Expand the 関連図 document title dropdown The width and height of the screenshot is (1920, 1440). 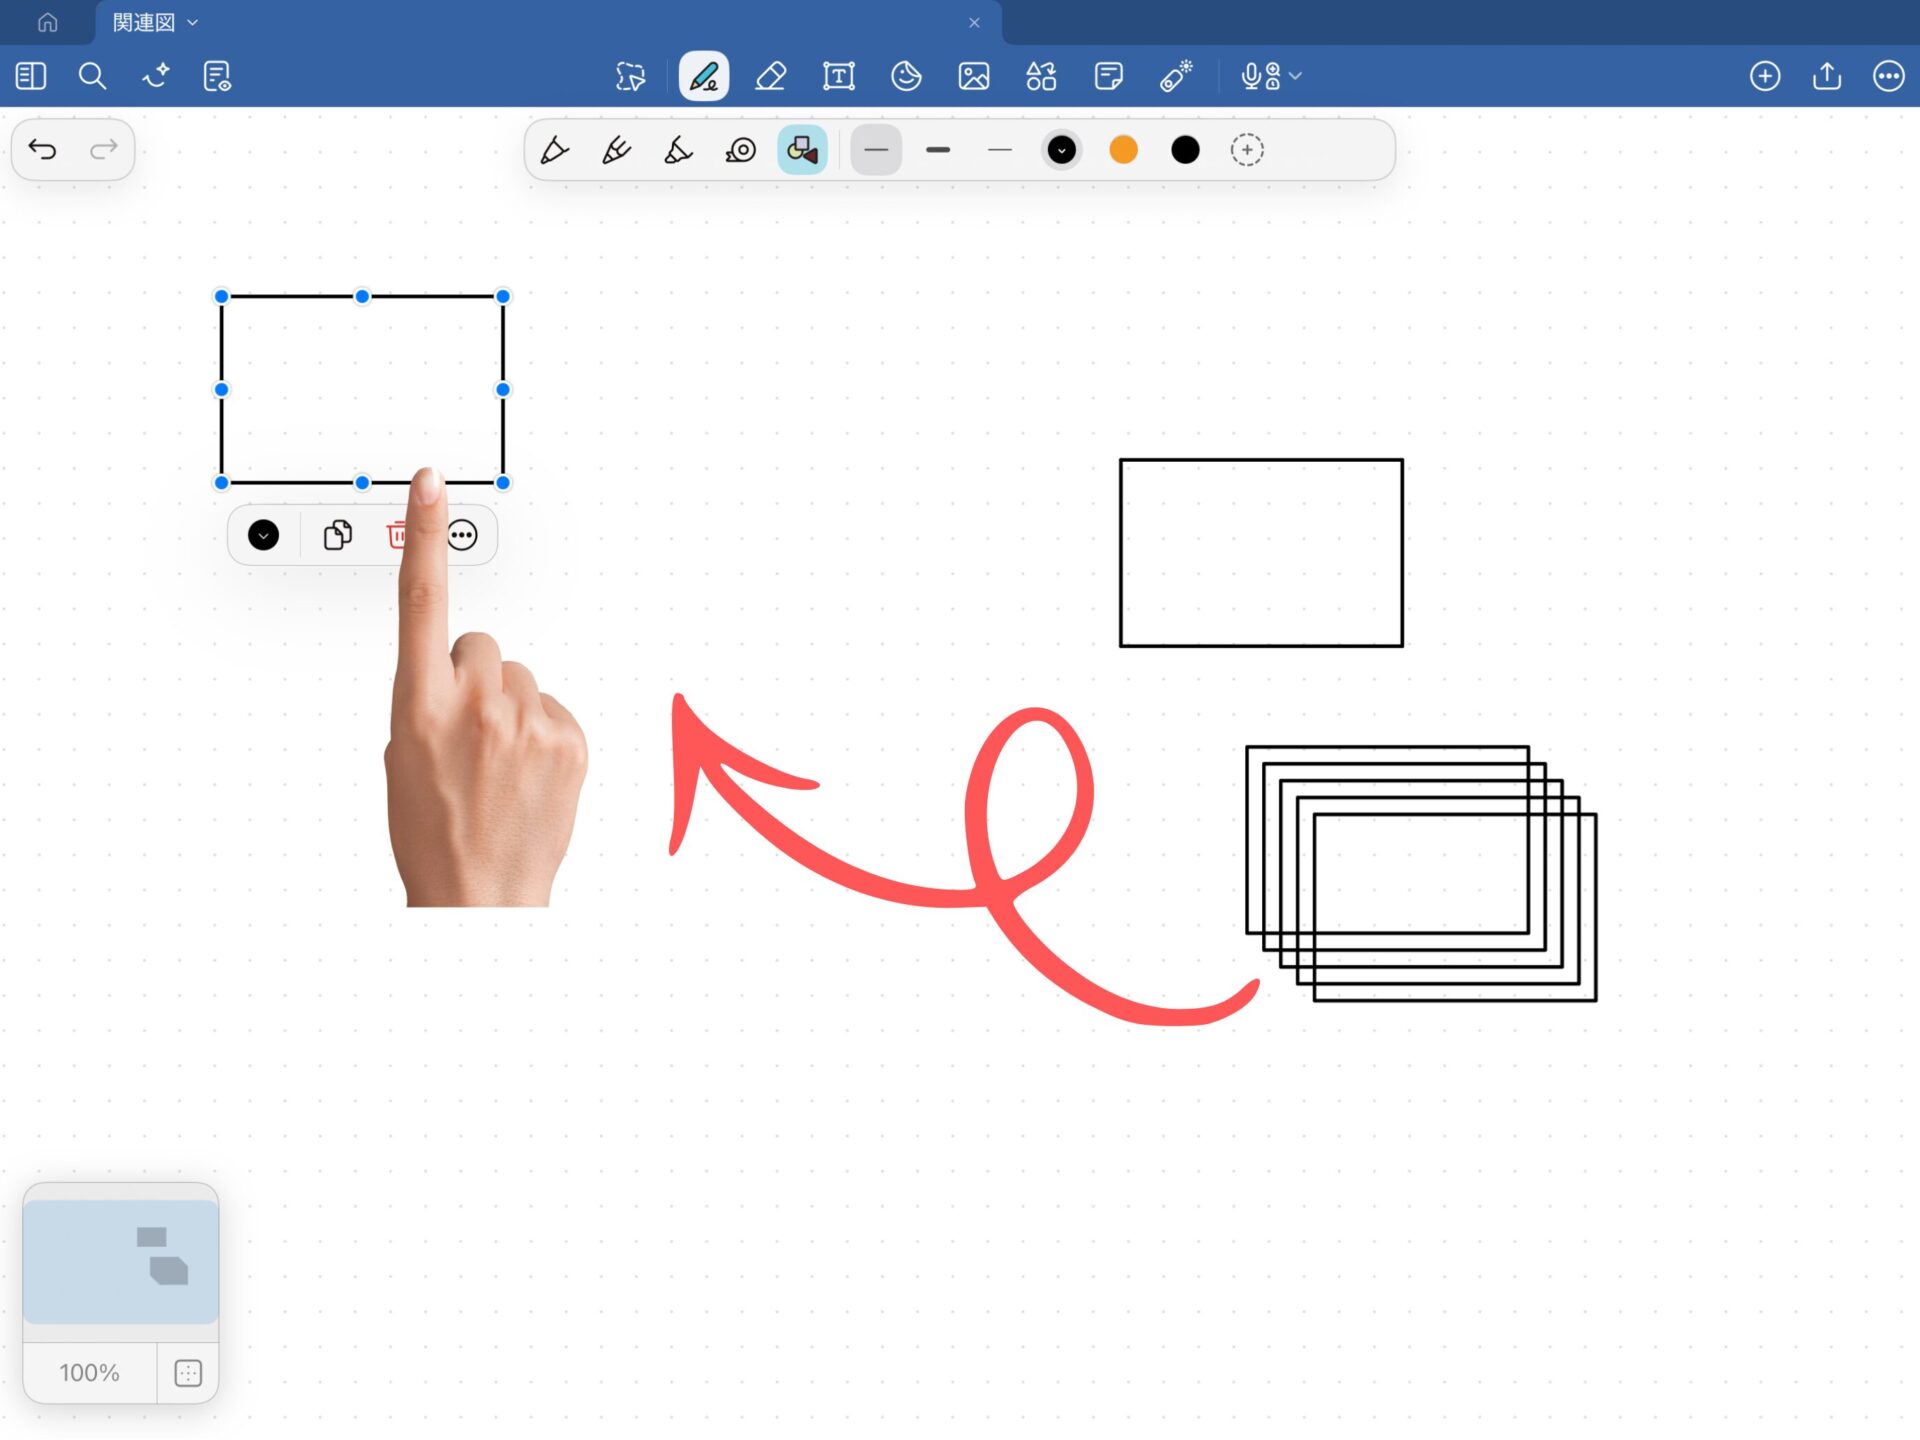[x=193, y=22]
